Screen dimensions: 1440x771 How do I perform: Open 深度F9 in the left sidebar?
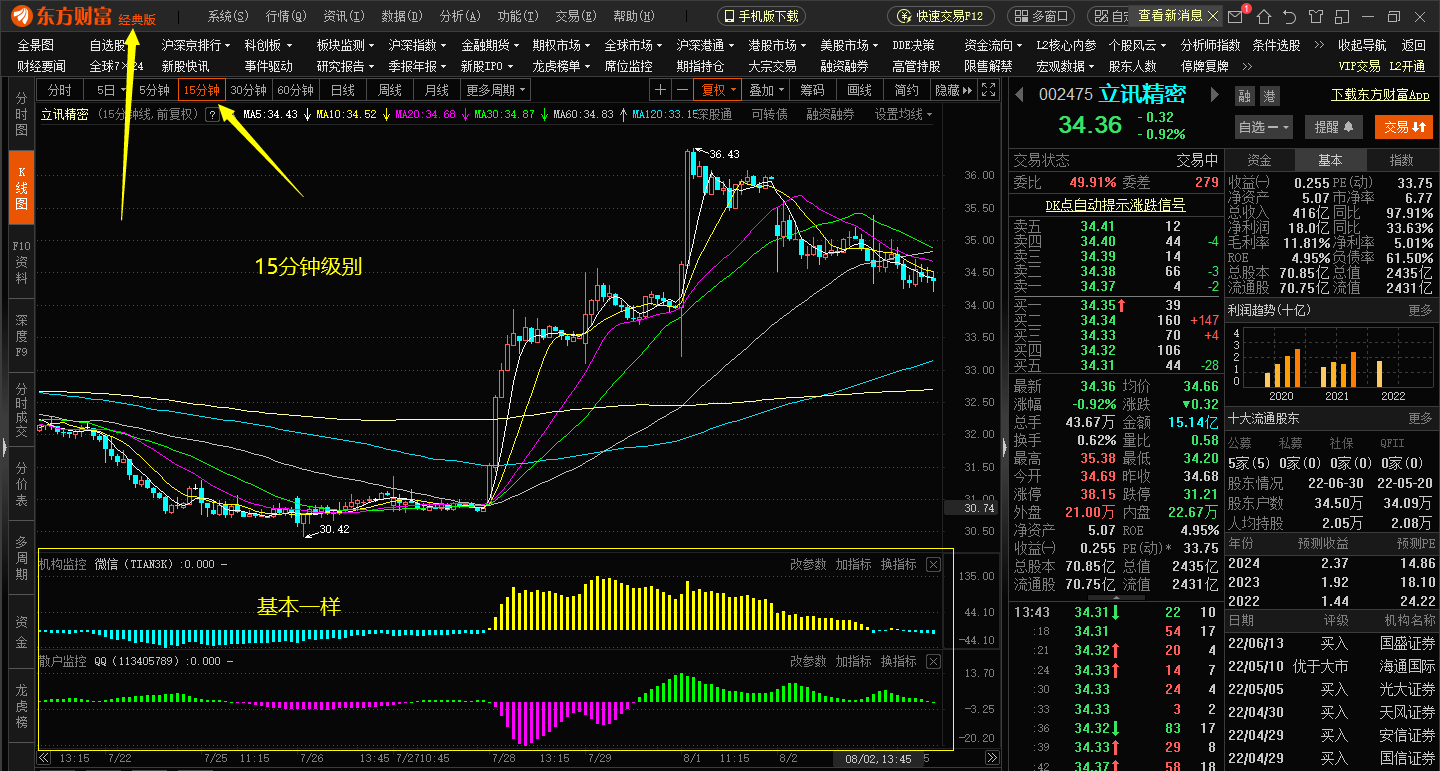pos(21,335)
